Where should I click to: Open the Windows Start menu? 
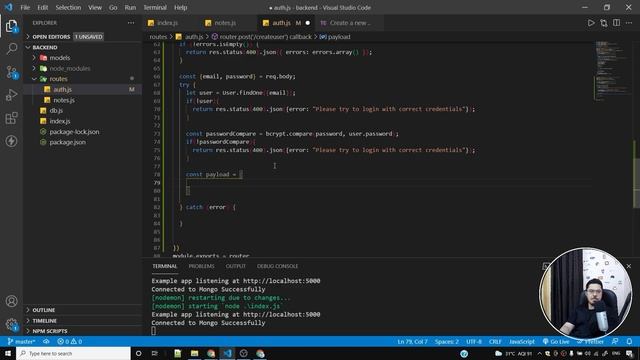[x=8, y=353]
